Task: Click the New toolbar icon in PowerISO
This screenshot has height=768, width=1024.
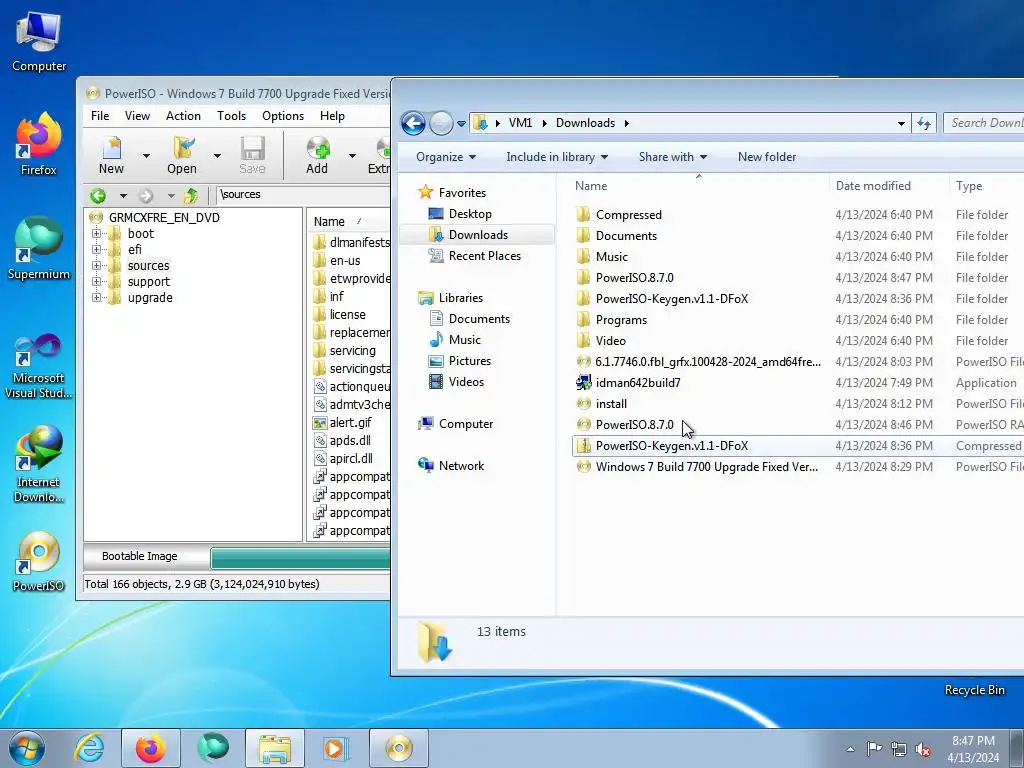Action: coord(112,155)
